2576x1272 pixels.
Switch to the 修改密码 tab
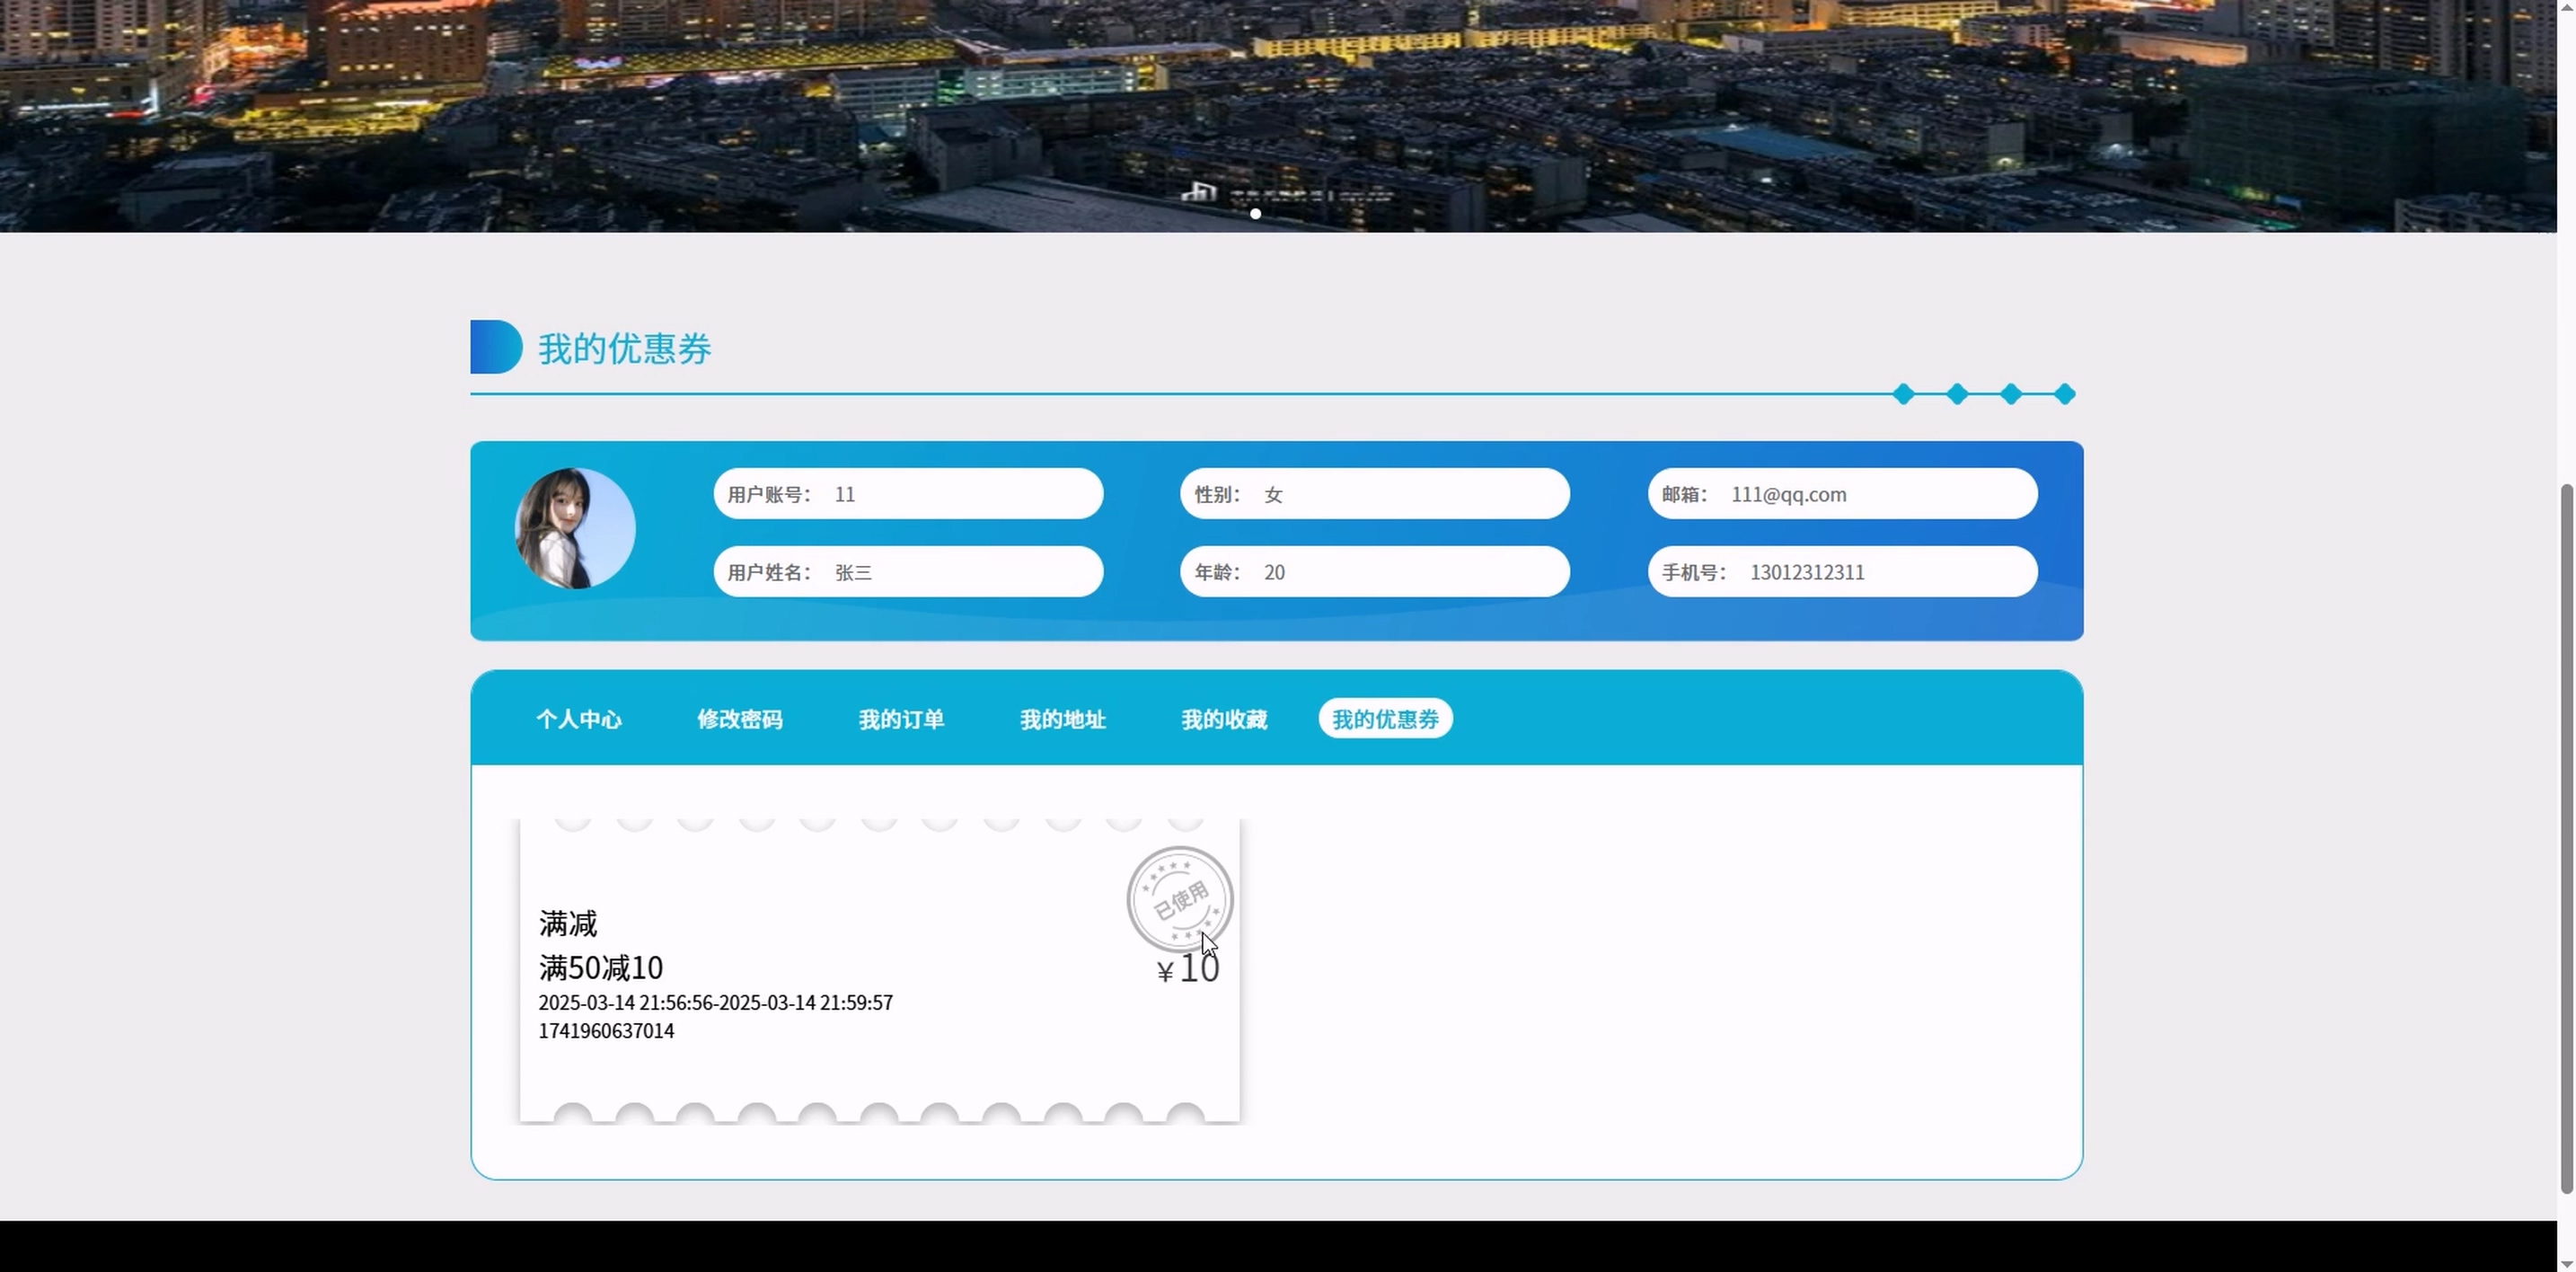739,719
